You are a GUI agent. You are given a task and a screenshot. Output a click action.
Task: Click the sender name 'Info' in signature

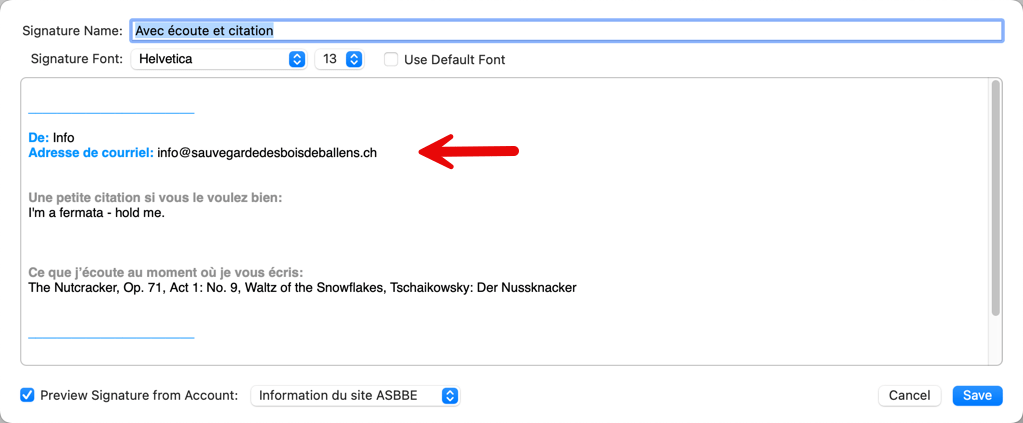(64, 138)
